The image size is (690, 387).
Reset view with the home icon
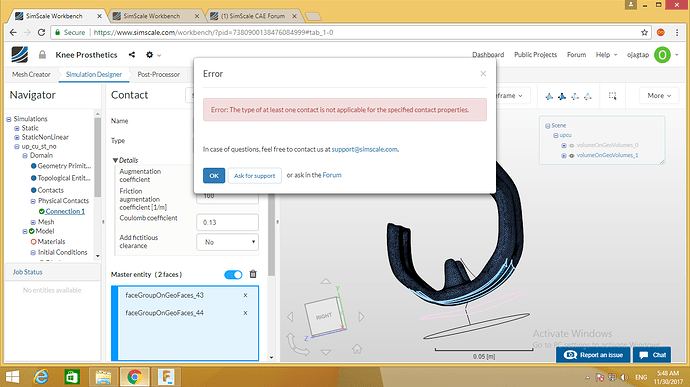click(357, 349)
